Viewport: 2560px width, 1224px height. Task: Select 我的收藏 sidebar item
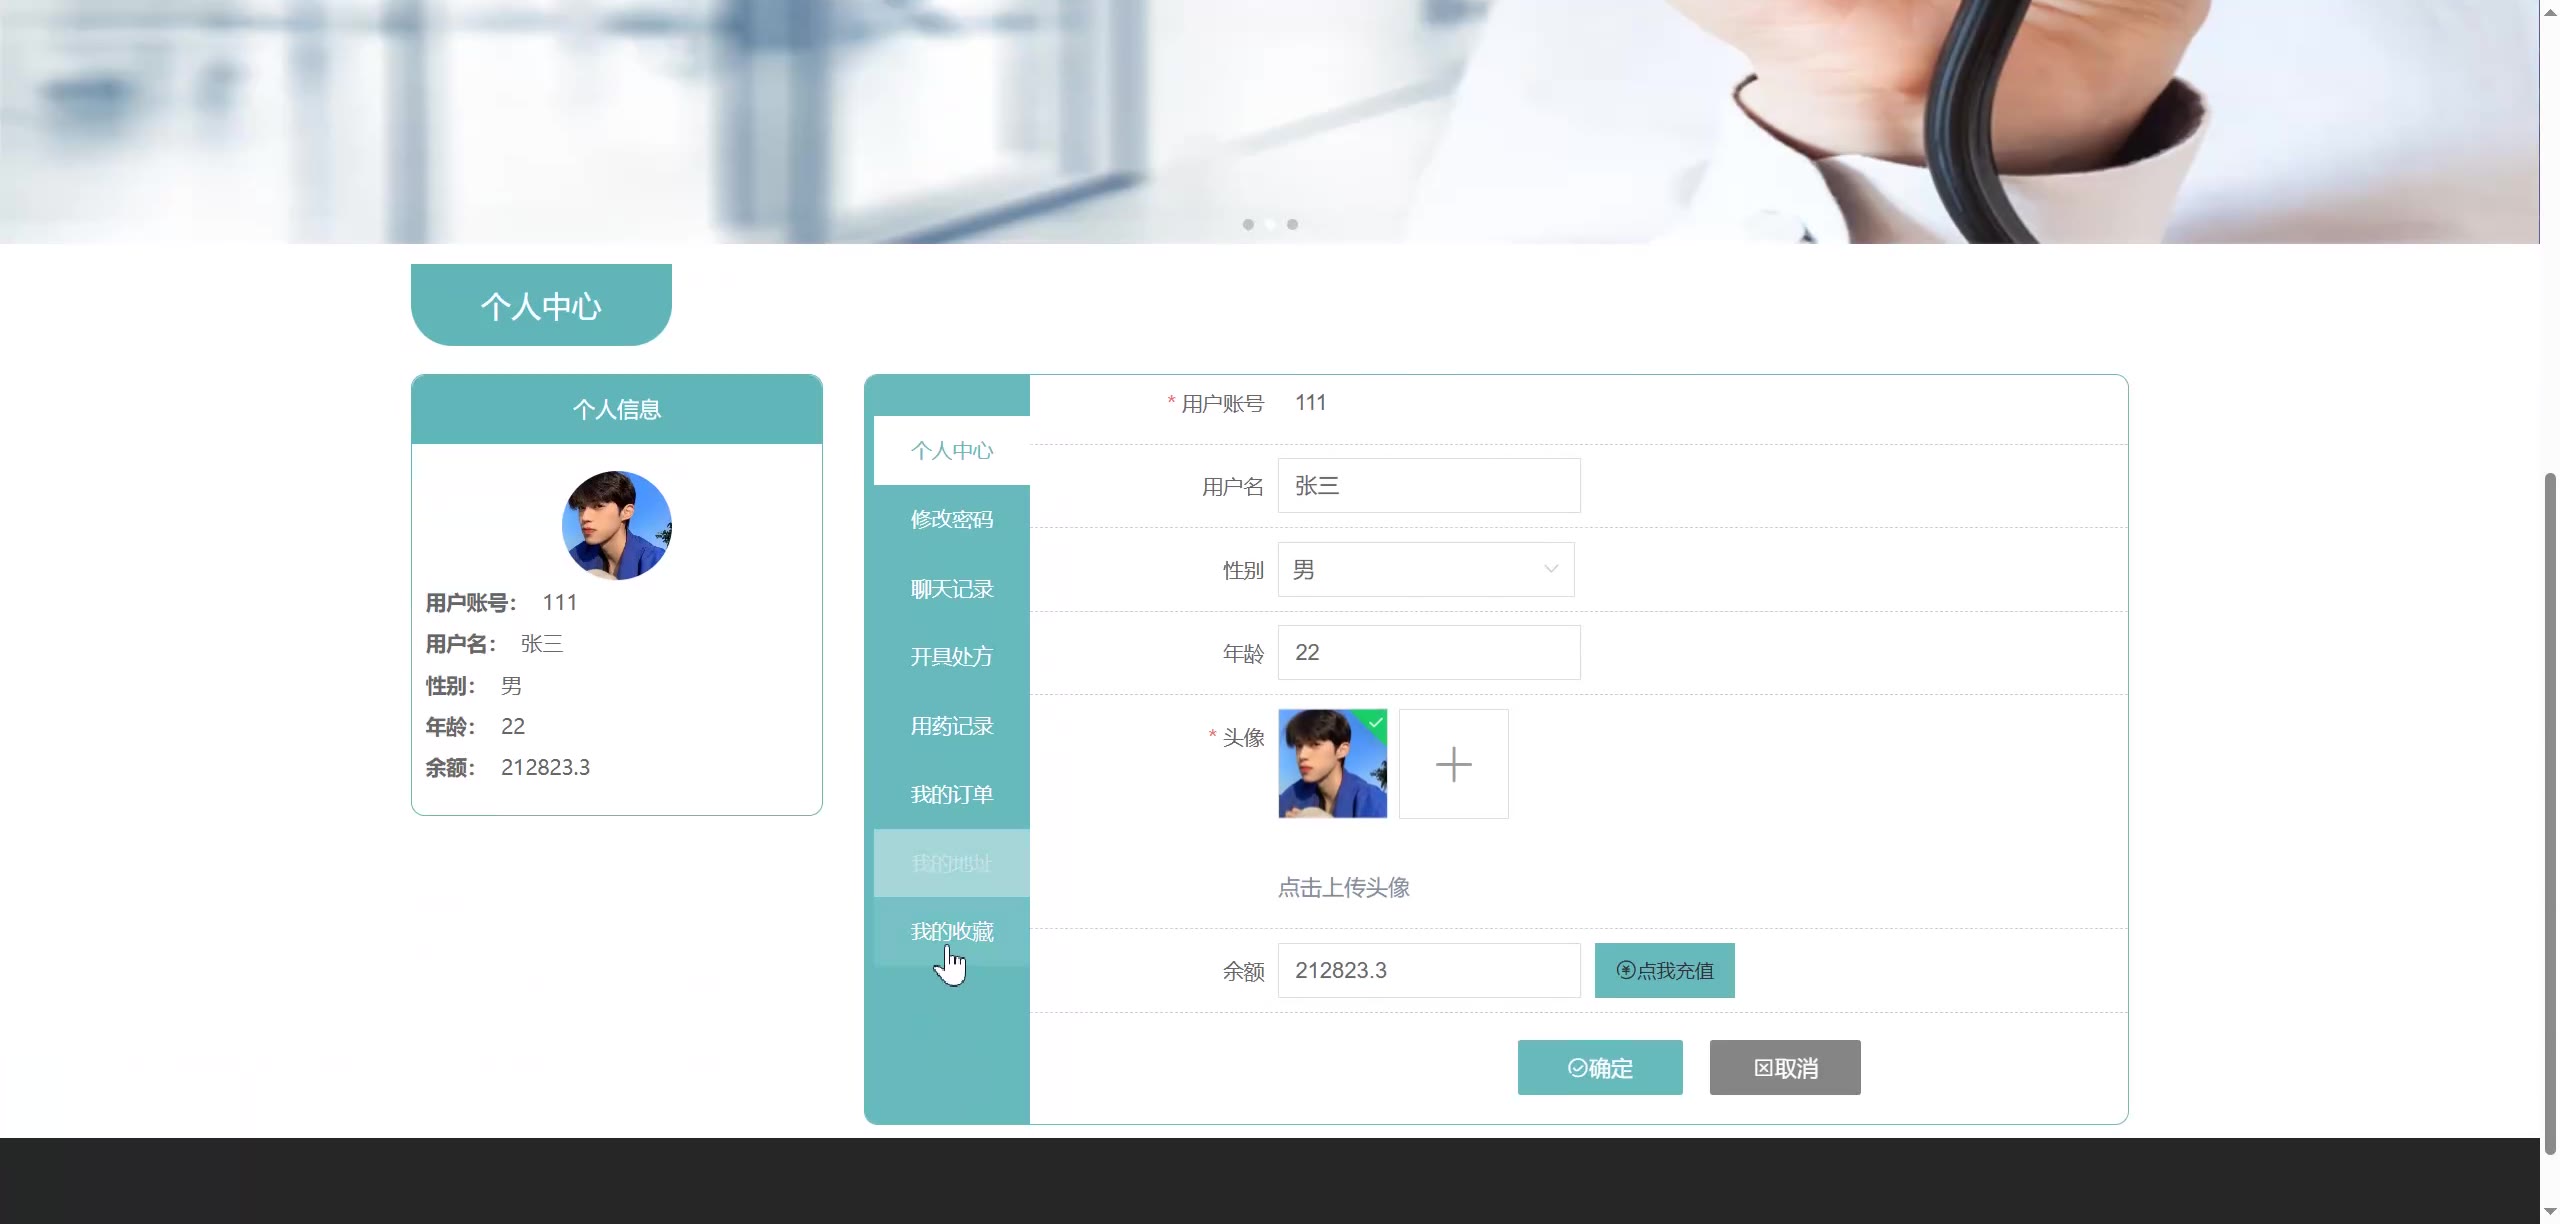click(x=951, y=931)
